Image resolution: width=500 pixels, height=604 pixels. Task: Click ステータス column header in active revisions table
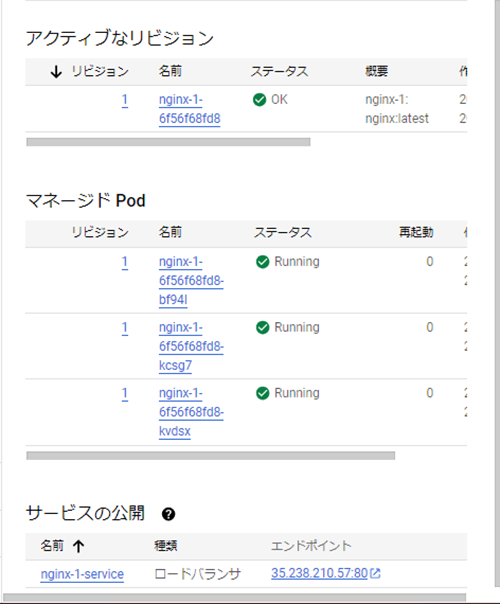point(280,71)
